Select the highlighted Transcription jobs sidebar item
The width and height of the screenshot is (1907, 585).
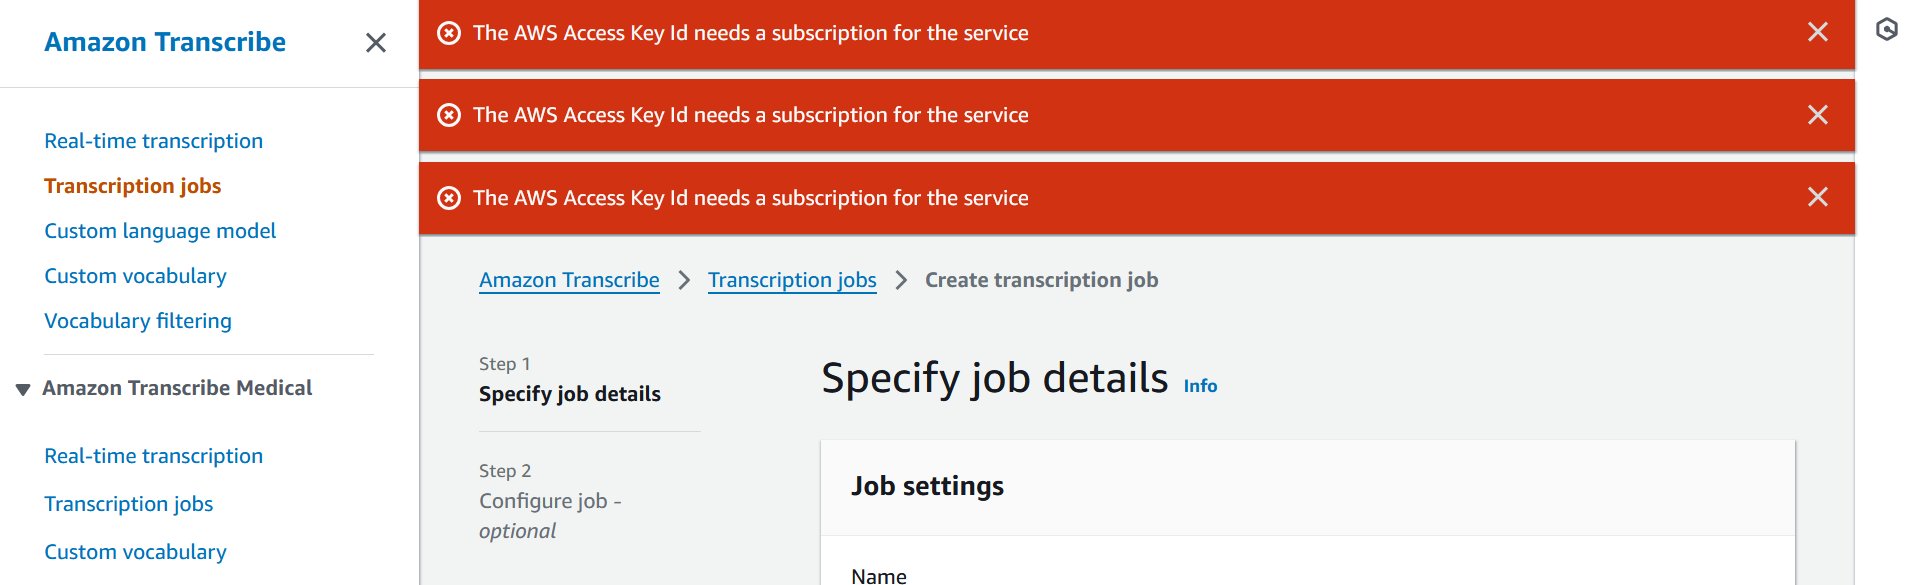coord(132,186)
